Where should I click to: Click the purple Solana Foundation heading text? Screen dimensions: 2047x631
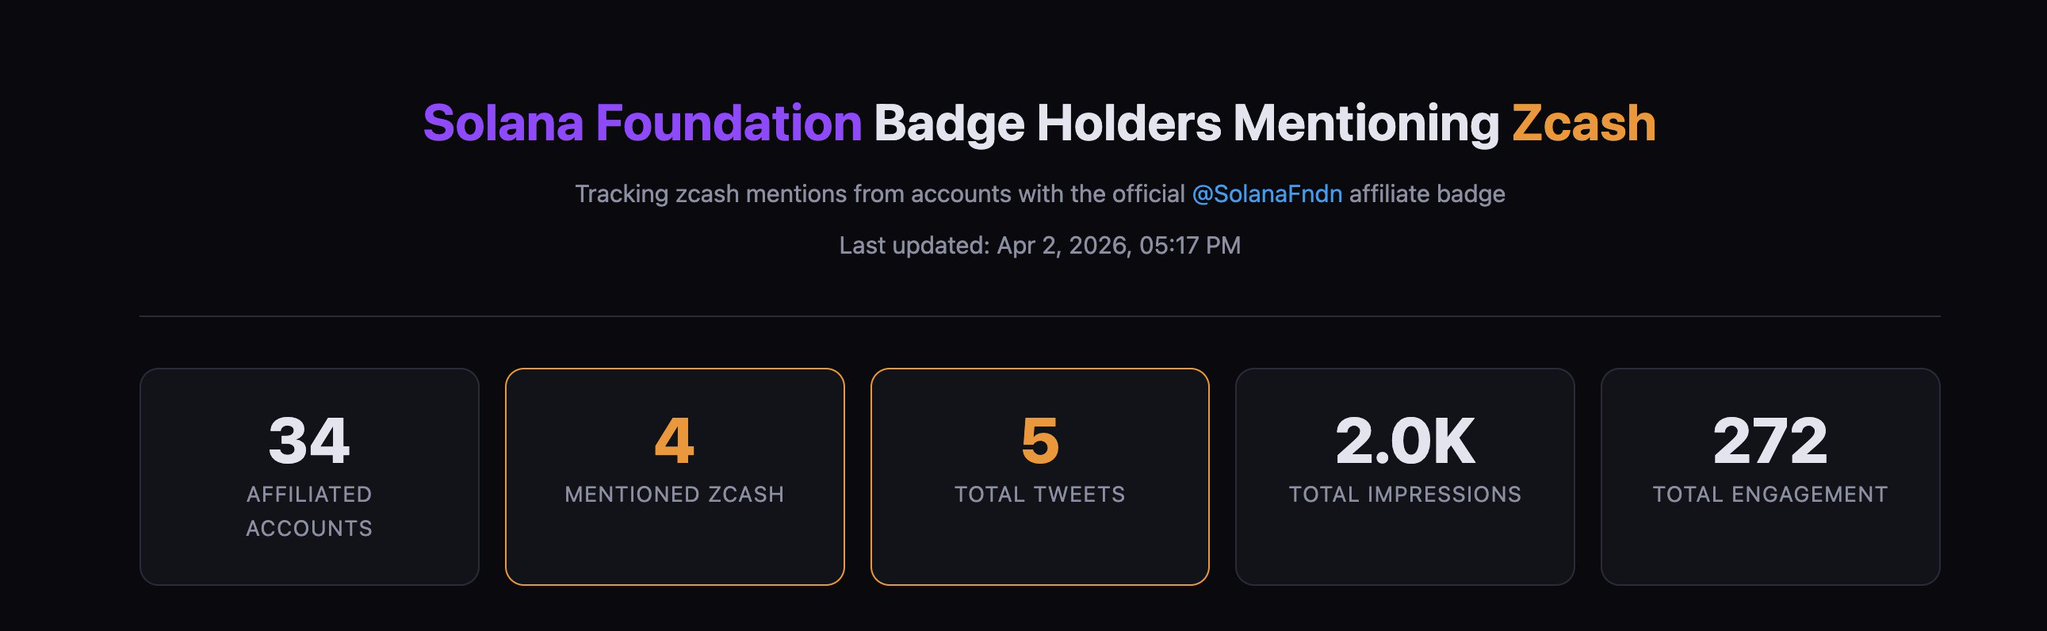coord(642,124)
